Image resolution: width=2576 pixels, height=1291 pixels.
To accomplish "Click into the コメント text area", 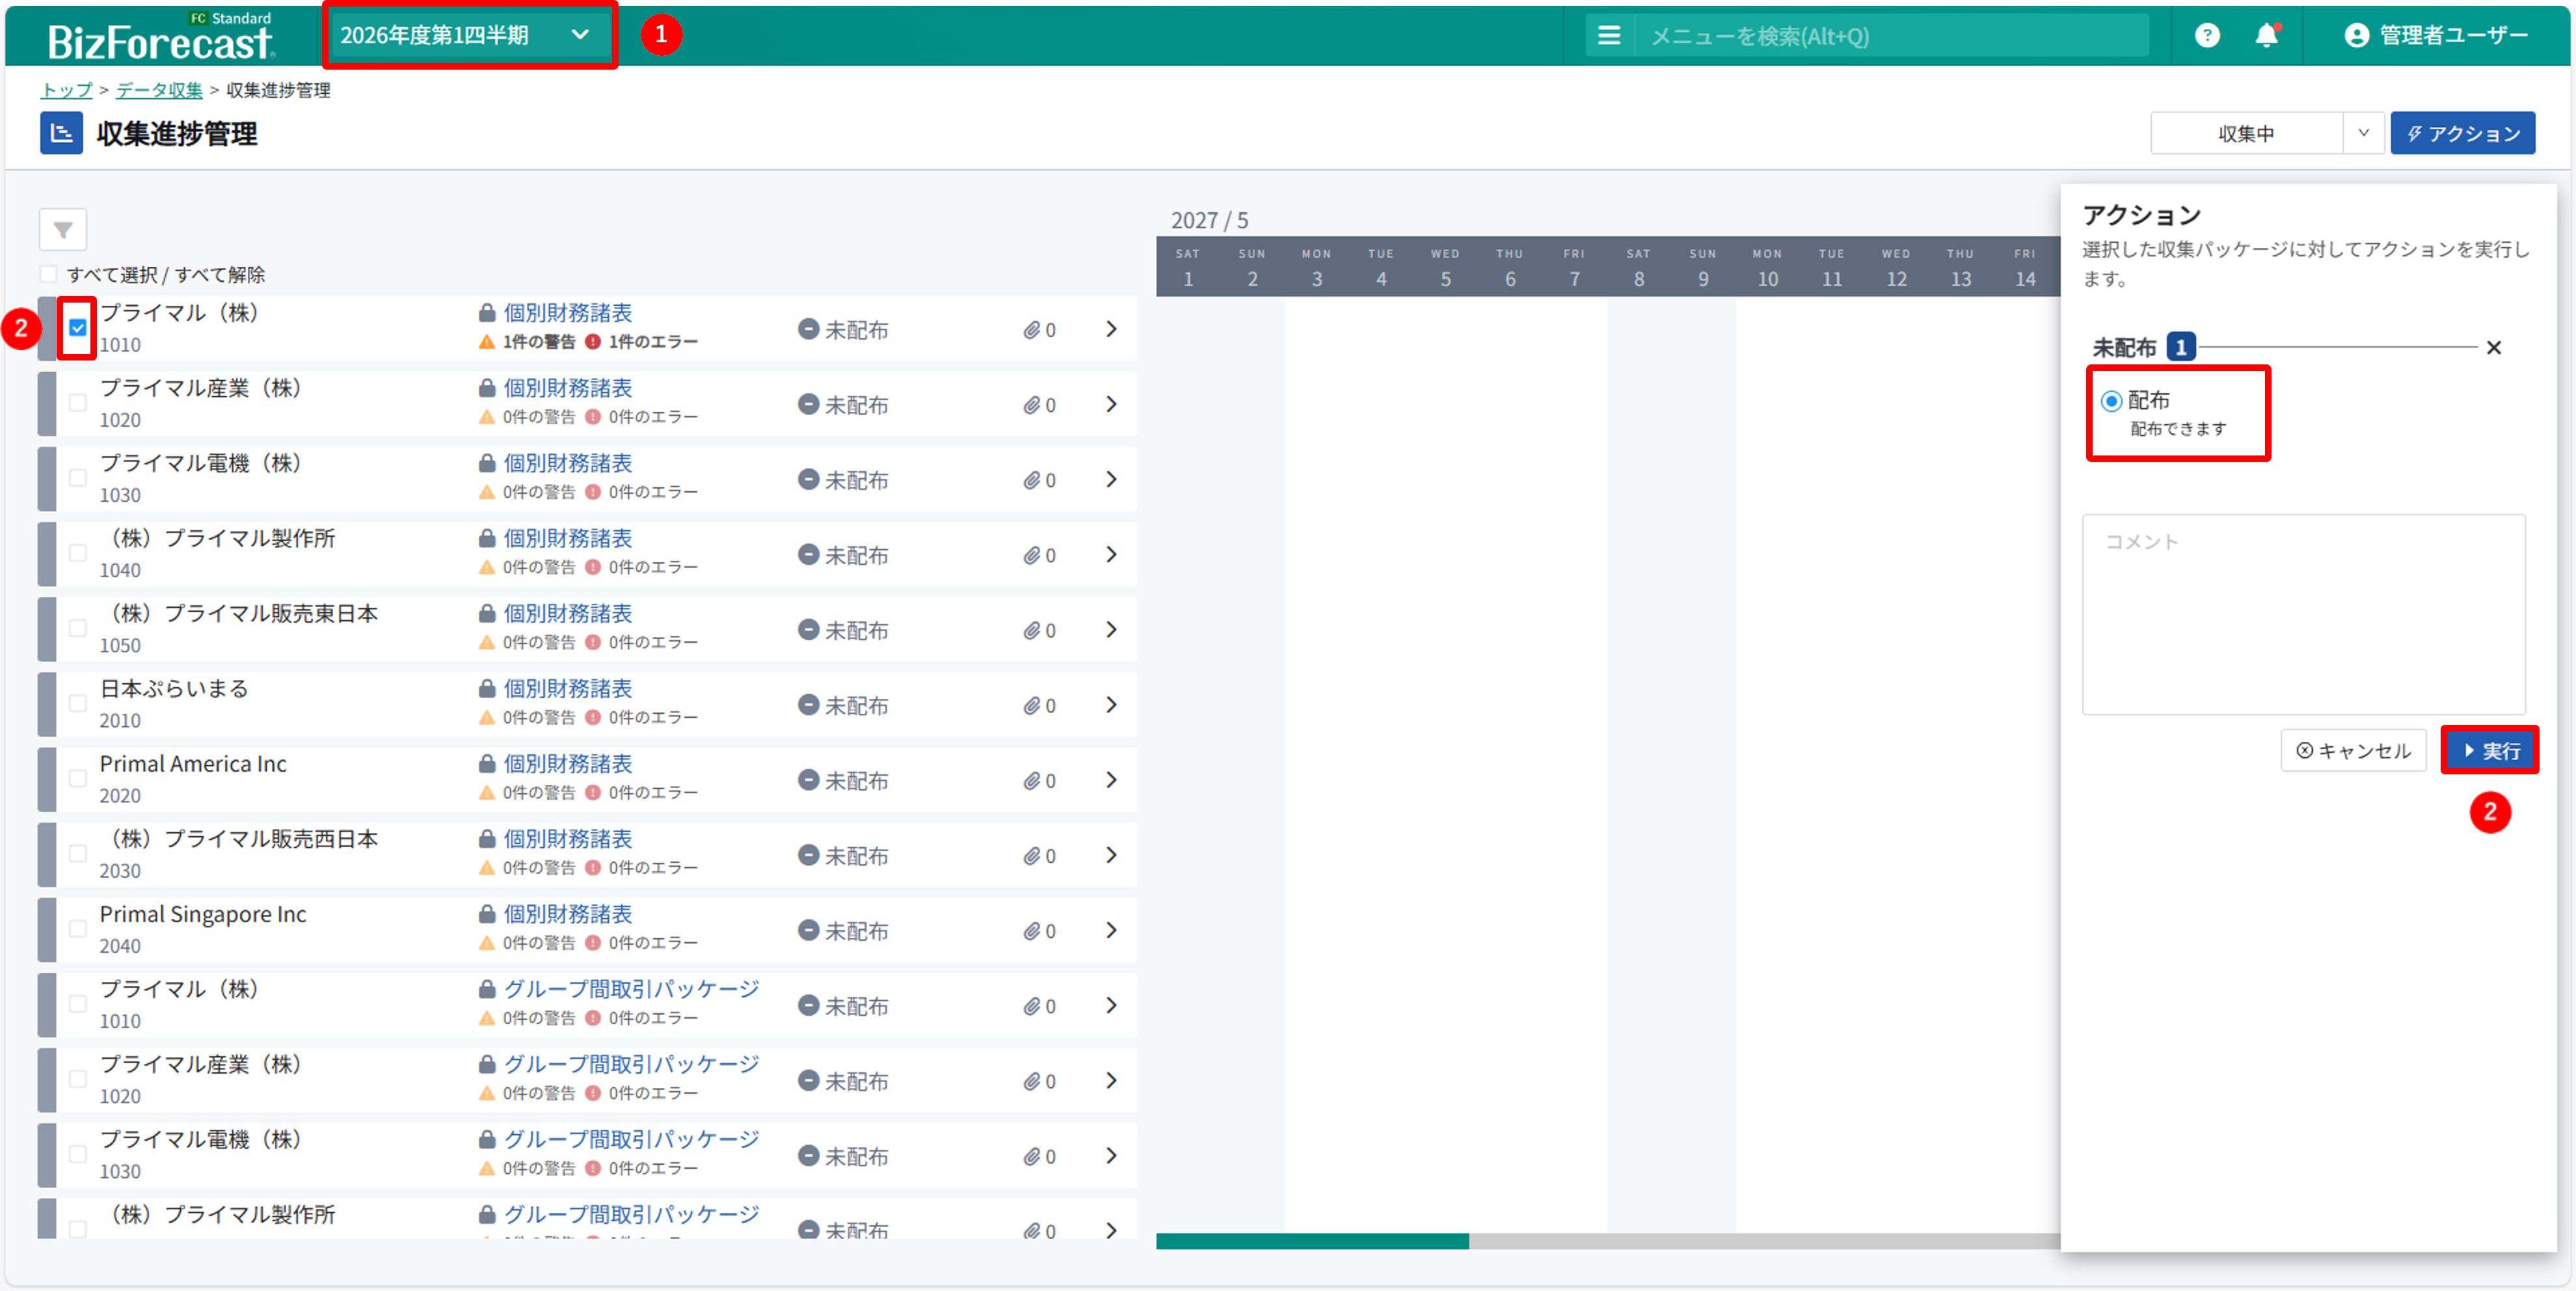I will tap(2303, 615).
